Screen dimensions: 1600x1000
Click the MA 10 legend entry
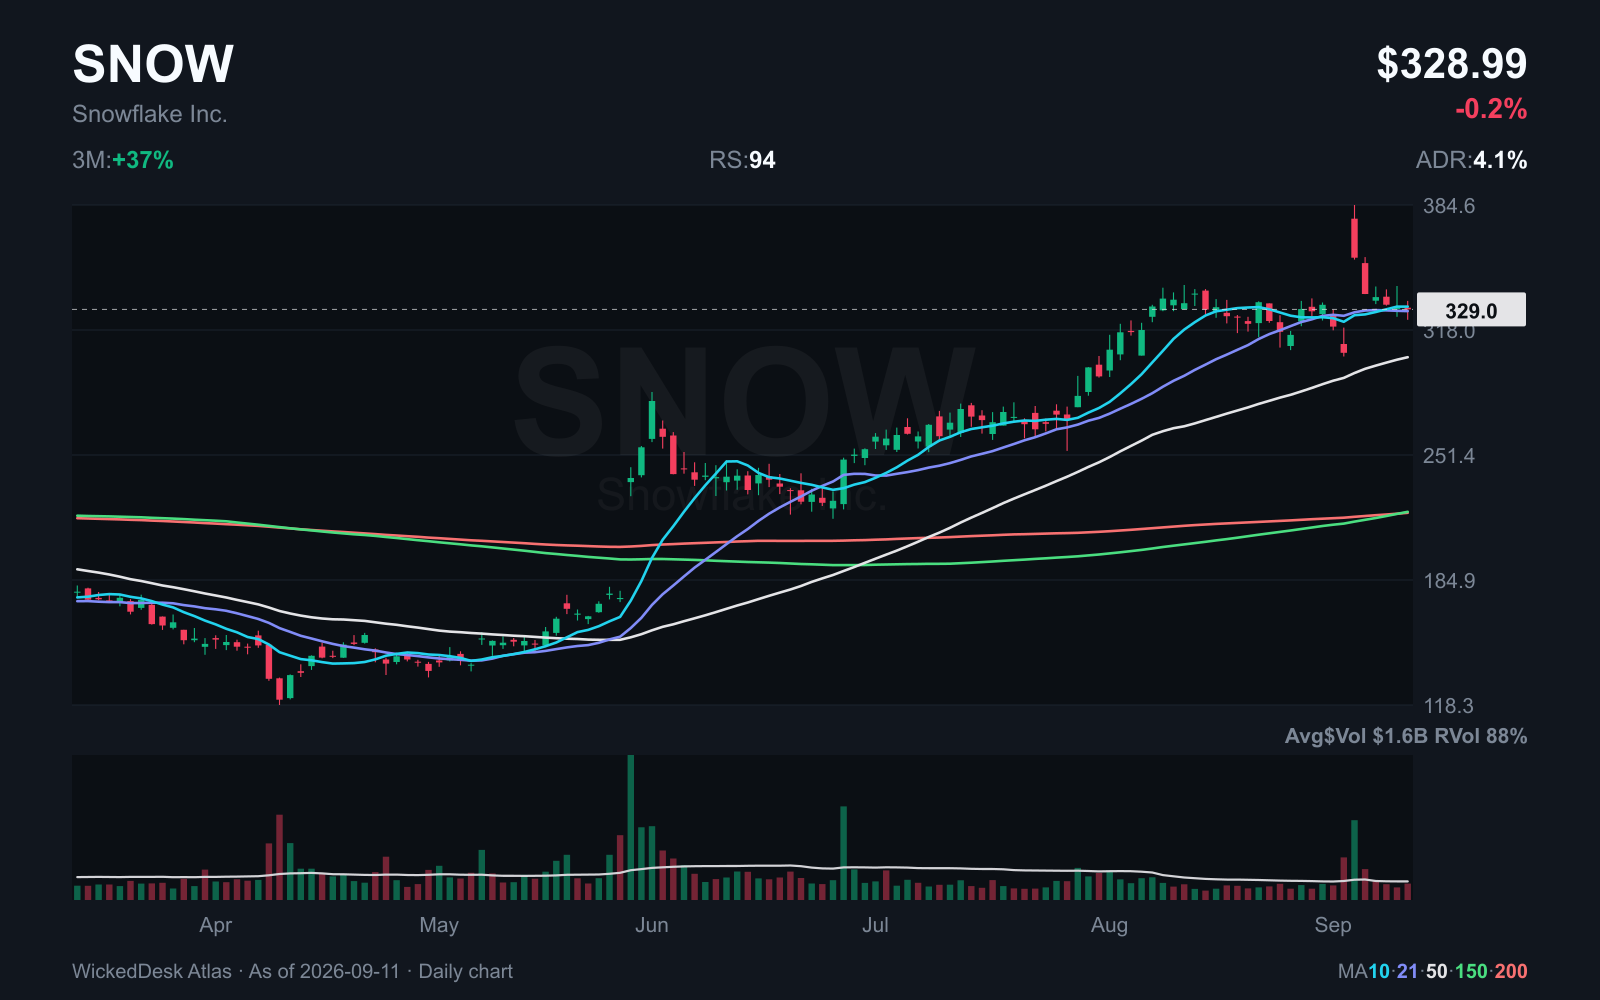point(1379,971)
